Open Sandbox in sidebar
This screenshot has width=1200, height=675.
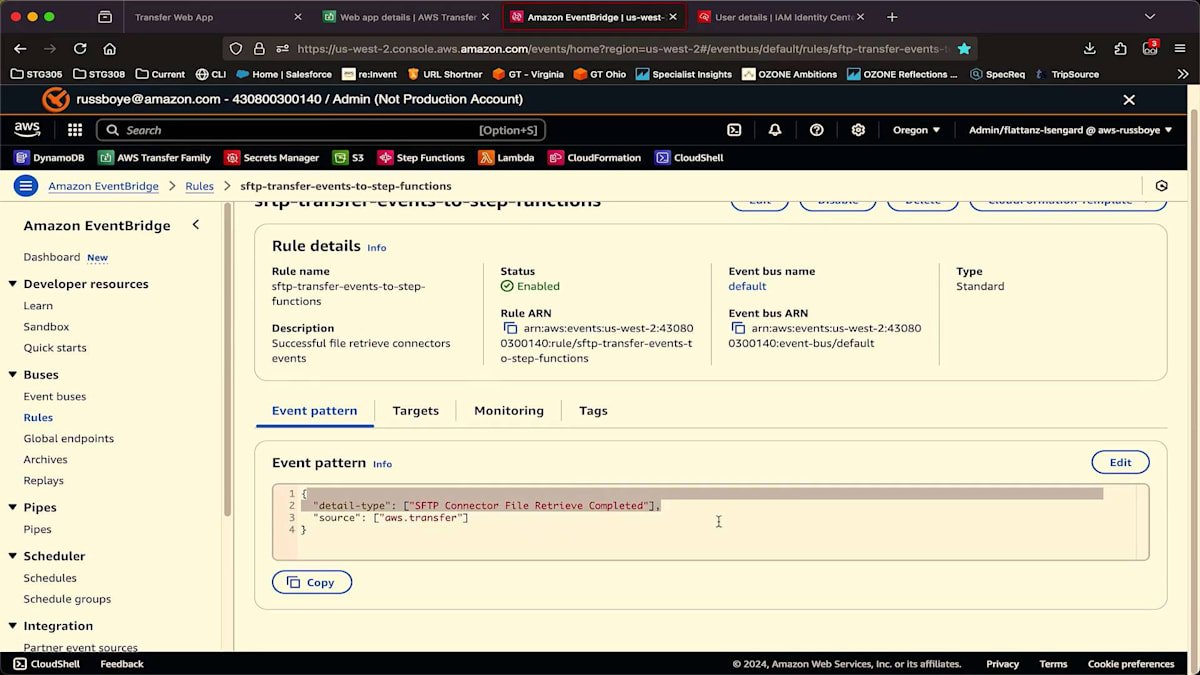point(47,327)
